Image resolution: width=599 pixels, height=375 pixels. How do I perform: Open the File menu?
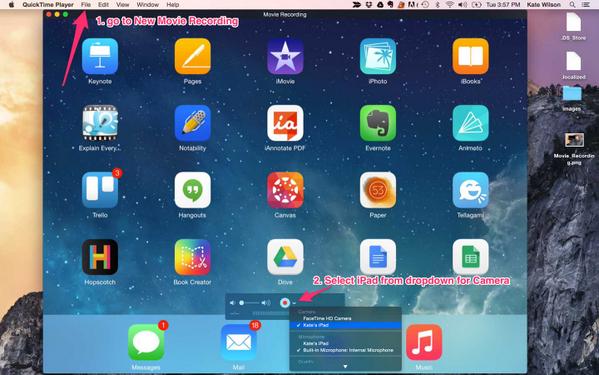[x=86, y=5]
